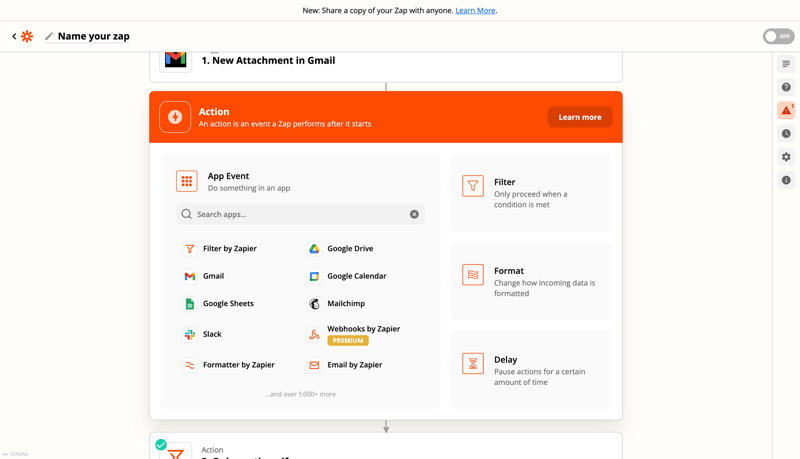Focus the Search apps field
This screenshot has height=459, width=800.
[x=301, y=214]
